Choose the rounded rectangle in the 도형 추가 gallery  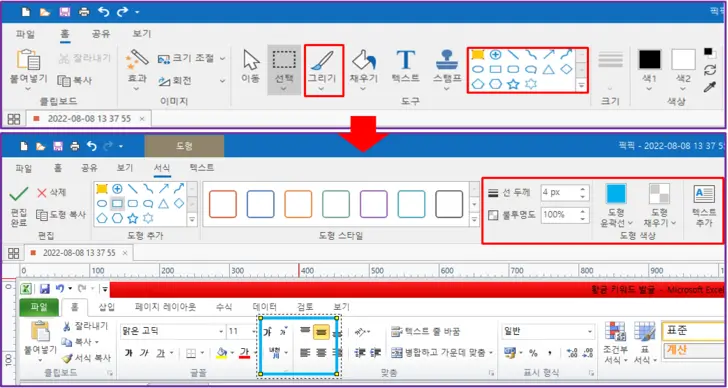(x=133, y=203)
